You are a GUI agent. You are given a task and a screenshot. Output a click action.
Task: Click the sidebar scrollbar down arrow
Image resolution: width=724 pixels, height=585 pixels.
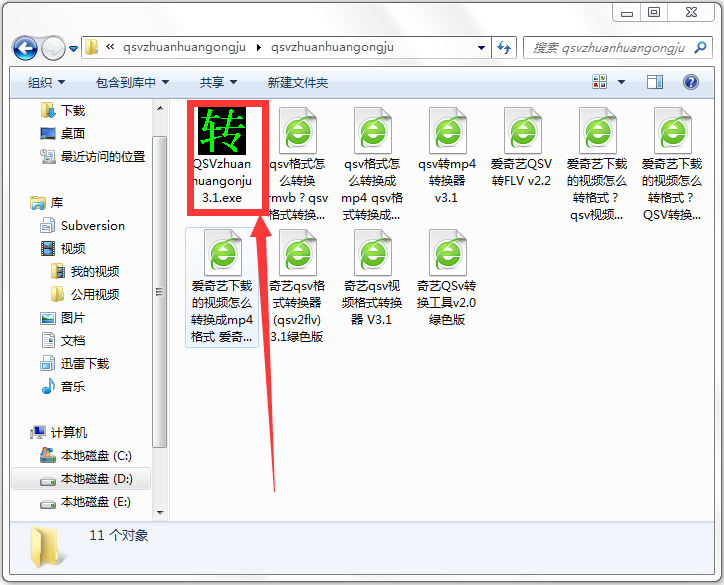click(160, 513)
